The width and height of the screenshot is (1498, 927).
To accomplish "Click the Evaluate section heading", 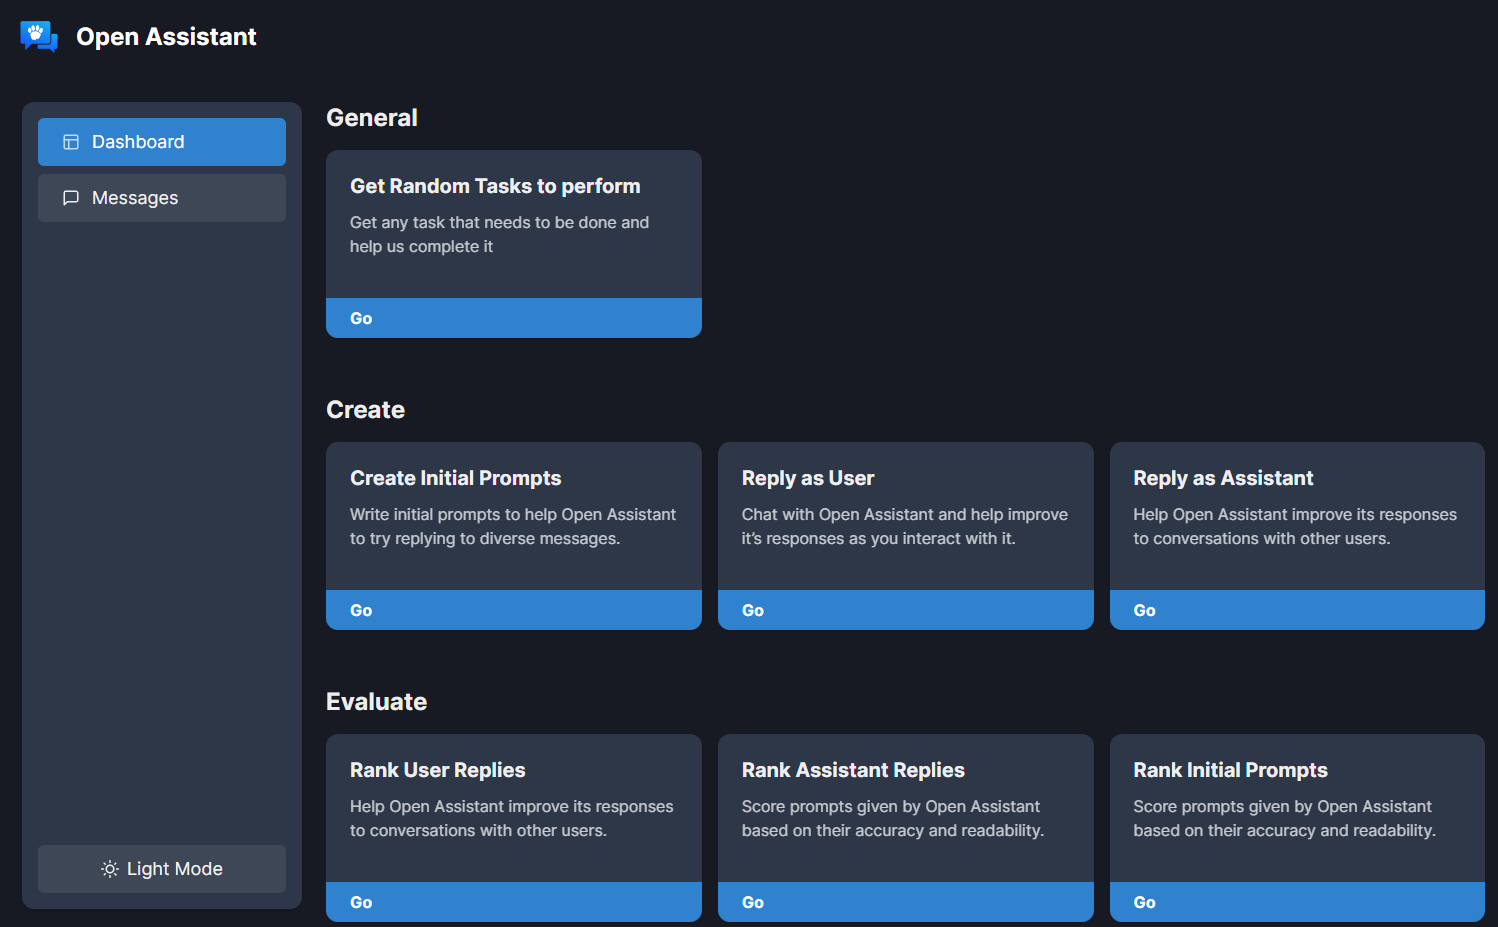I will pyautogui.click(x=376, y=702).
